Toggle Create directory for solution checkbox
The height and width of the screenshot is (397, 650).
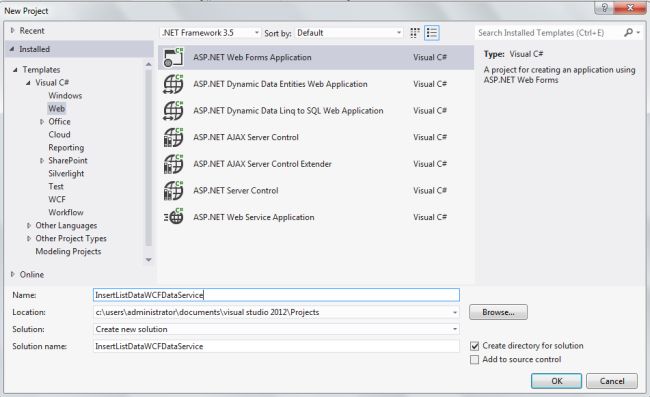475,346
